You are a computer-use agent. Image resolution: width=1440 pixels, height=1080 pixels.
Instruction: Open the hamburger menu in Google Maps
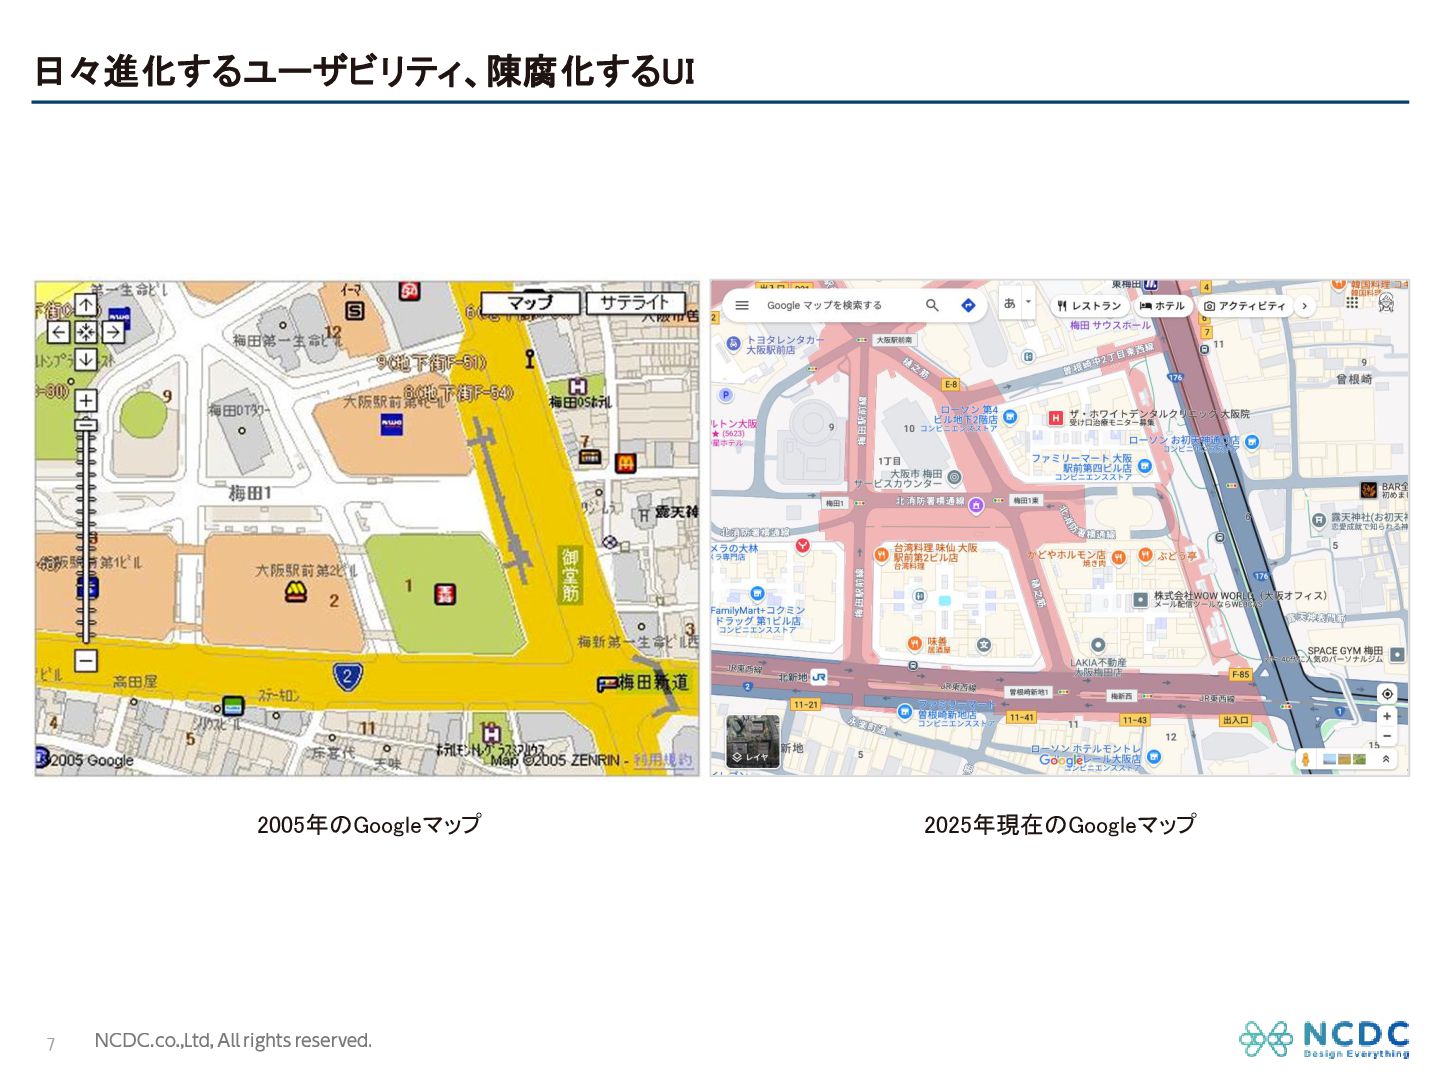pyautogui.click(x=742, y=305)
